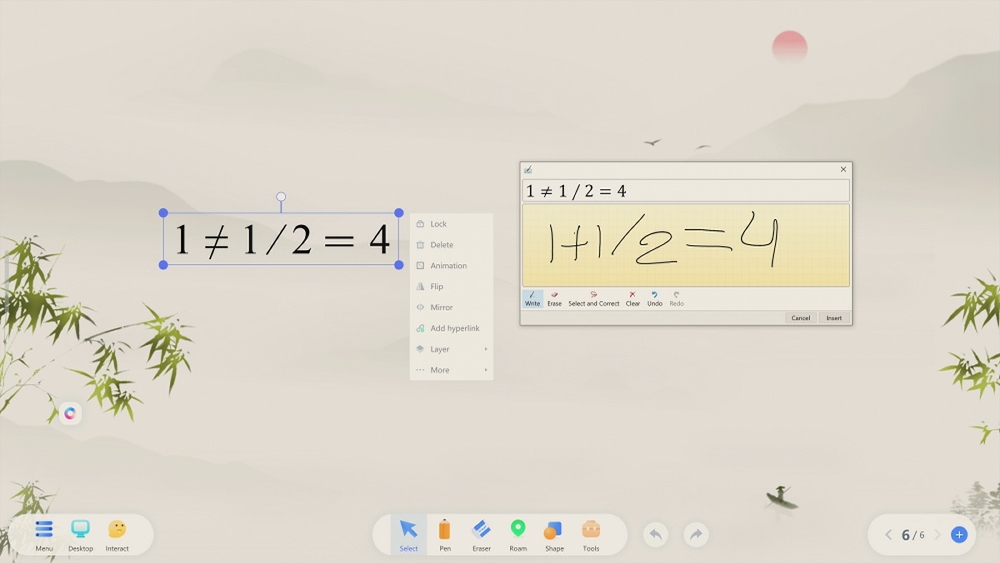Choose the Pen tool

tap(445, 535)
